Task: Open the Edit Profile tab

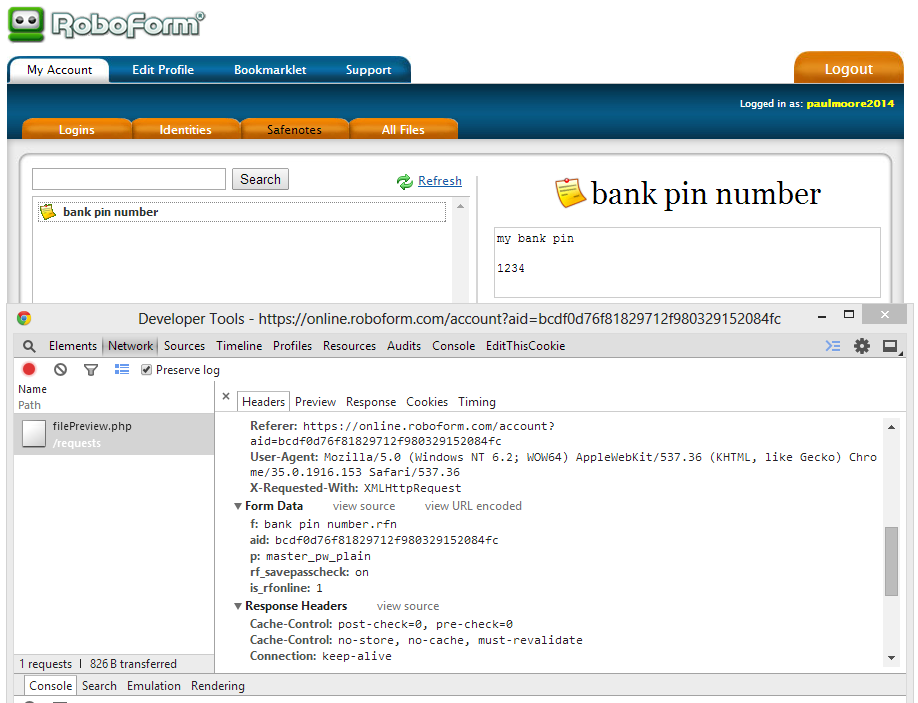Action: (163, 70)
